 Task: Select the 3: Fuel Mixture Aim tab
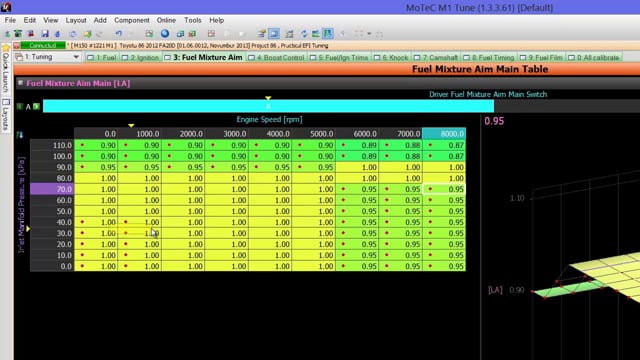[204, 58]
